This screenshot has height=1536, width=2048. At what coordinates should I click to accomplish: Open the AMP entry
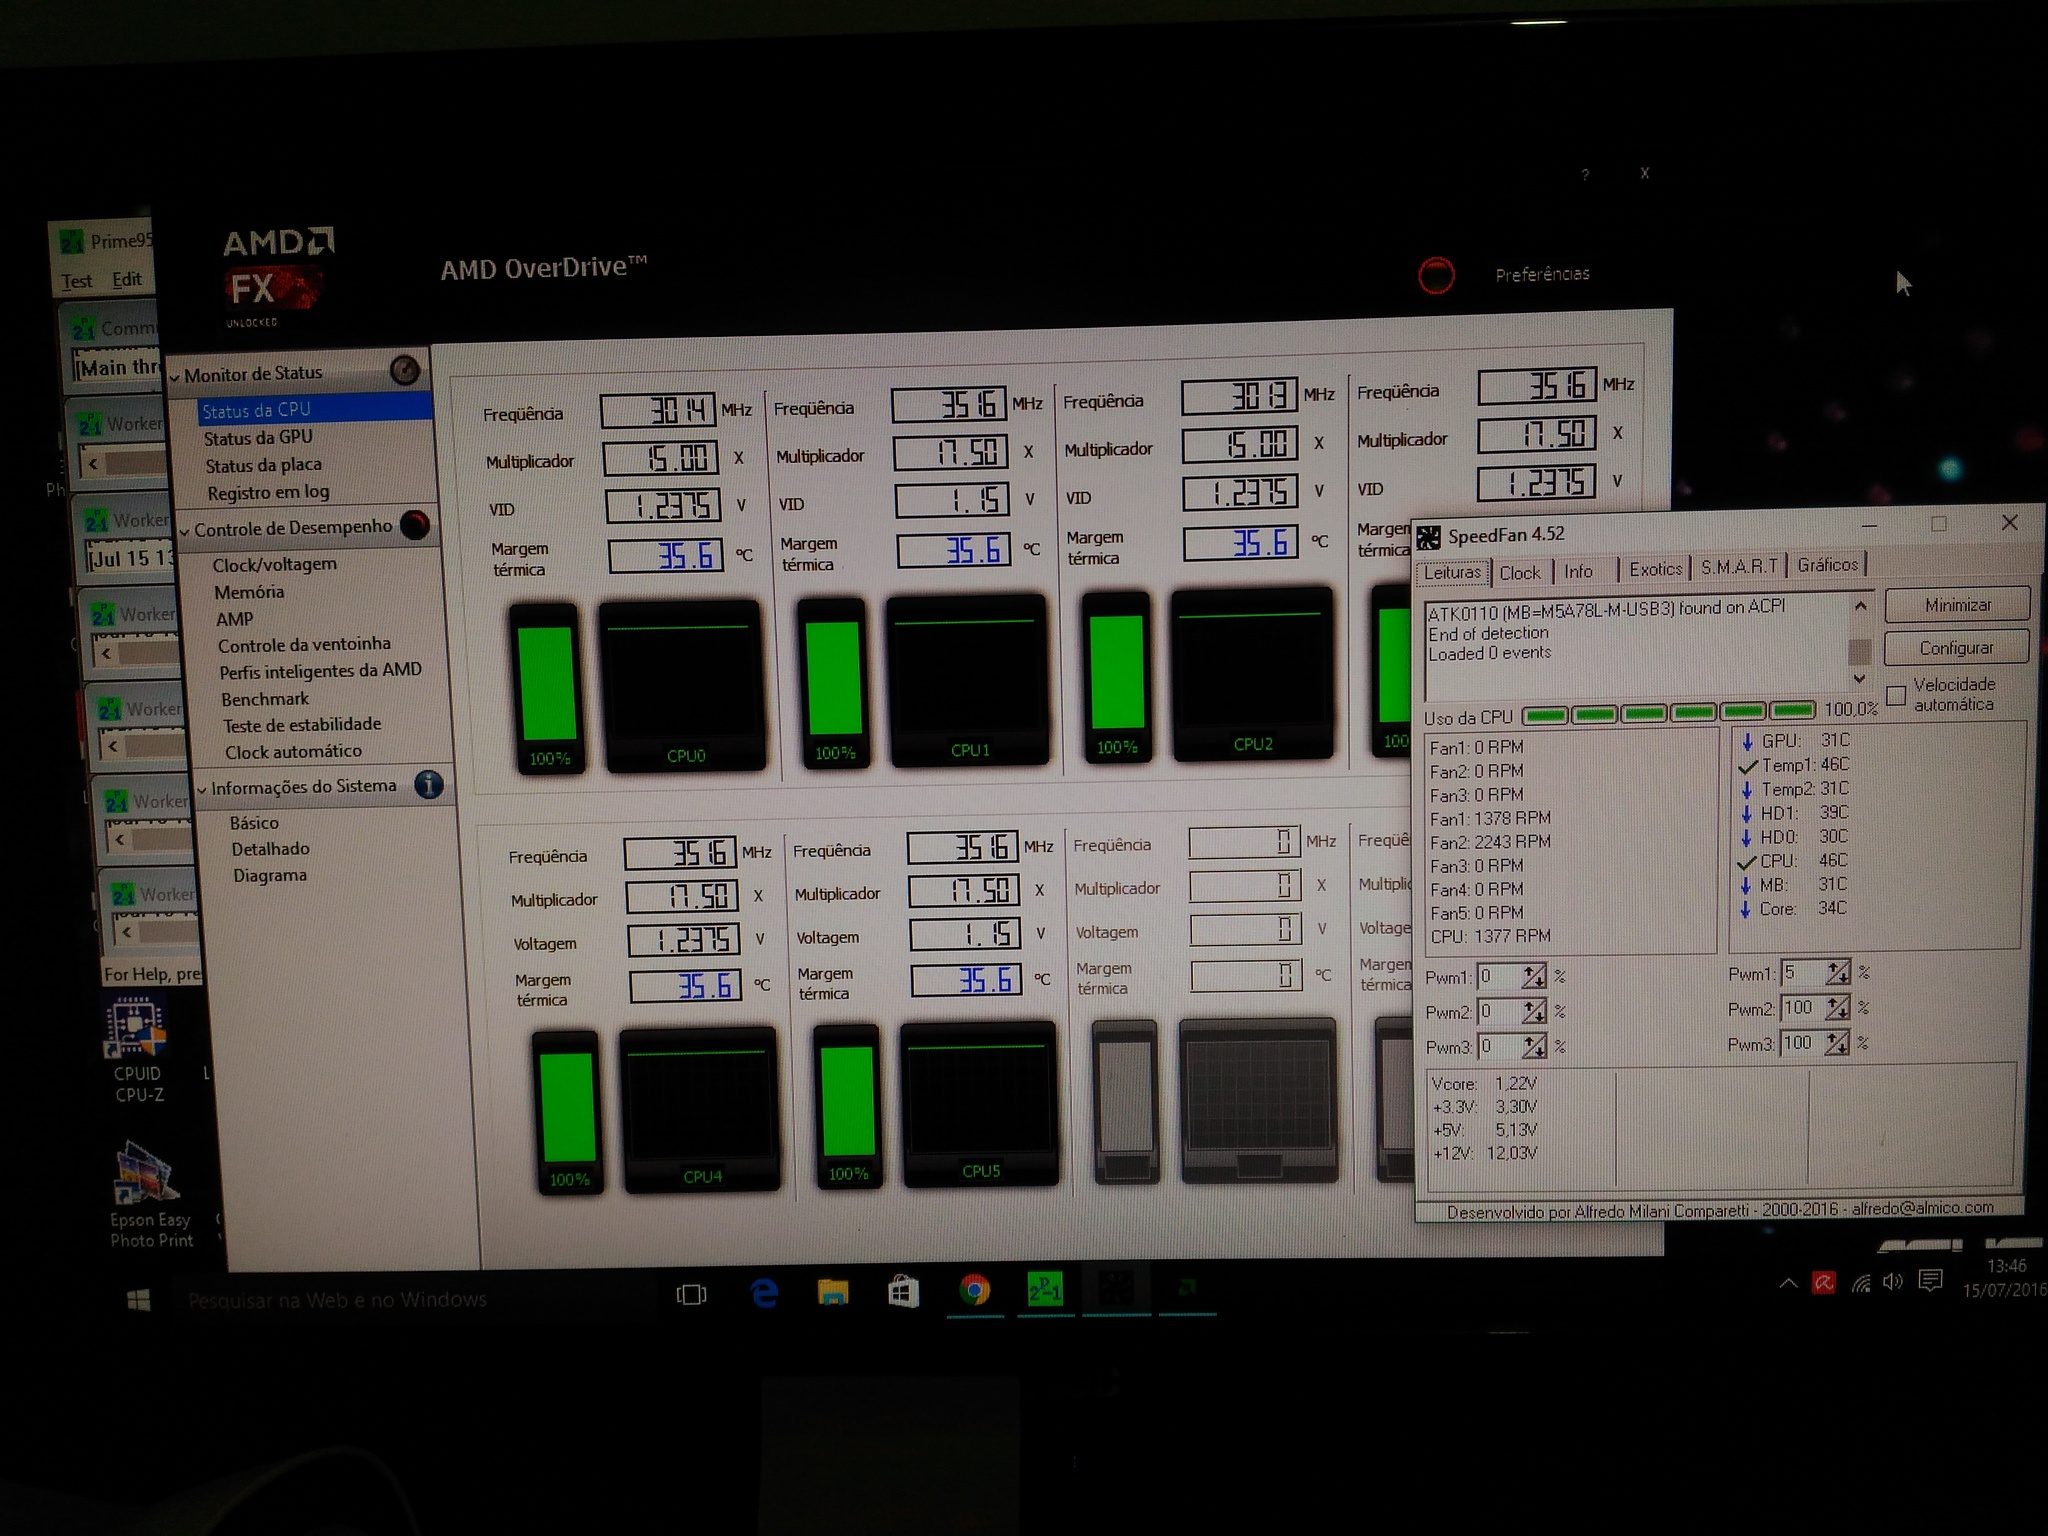tap(235, 619)
